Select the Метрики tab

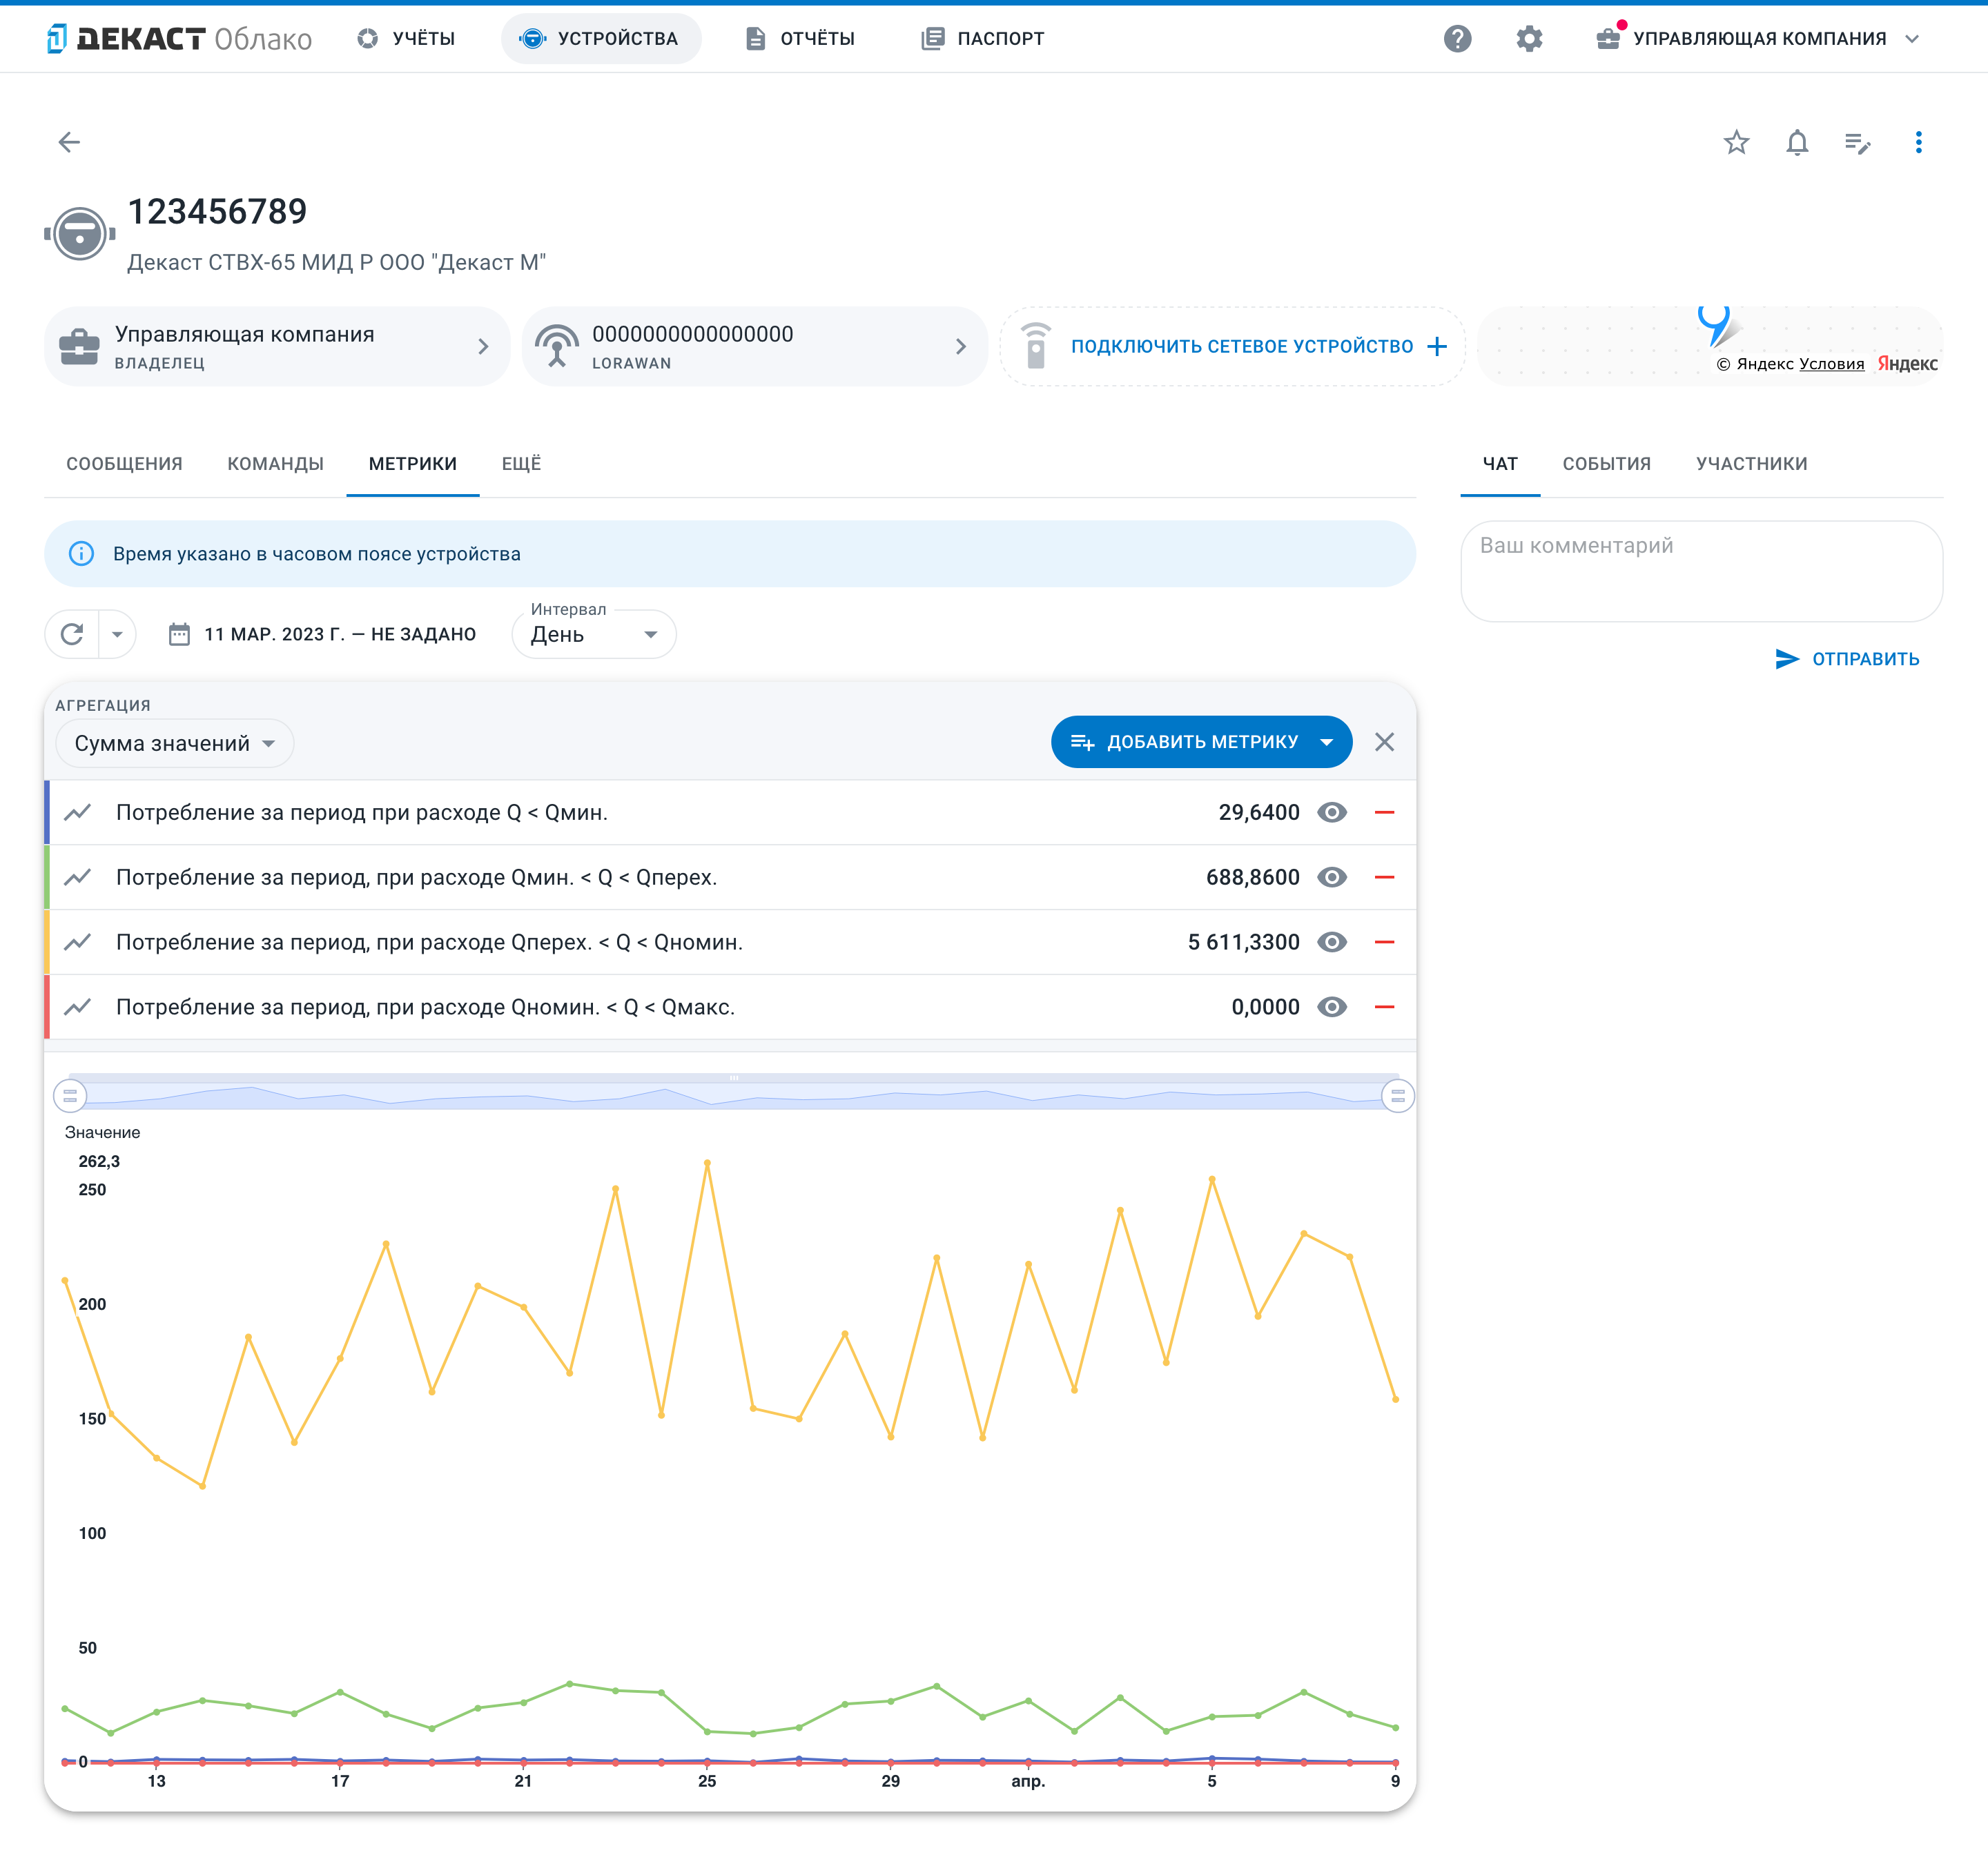[412, 463]
